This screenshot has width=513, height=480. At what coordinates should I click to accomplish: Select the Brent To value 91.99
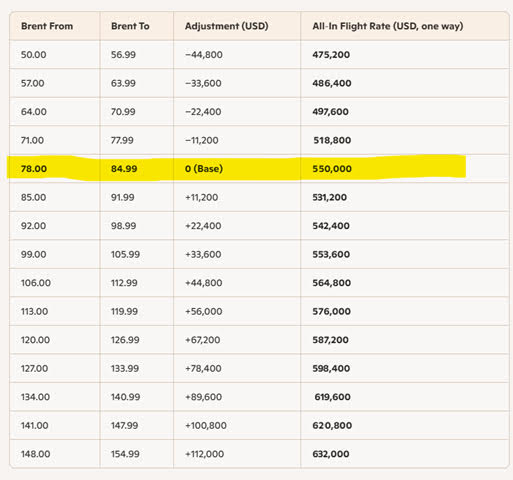123,197
